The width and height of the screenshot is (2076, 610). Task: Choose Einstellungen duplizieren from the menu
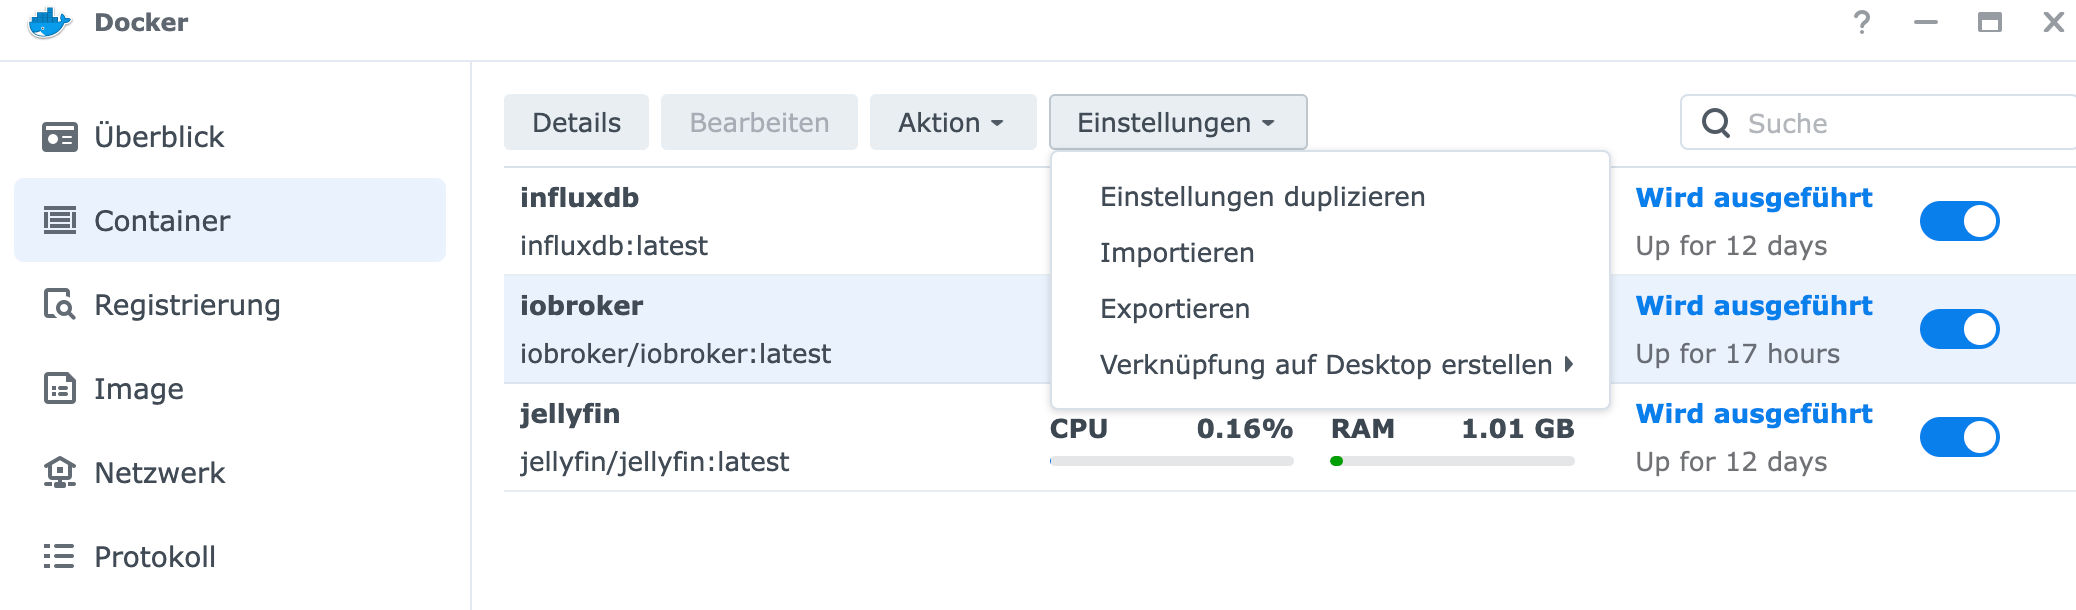1262,197
